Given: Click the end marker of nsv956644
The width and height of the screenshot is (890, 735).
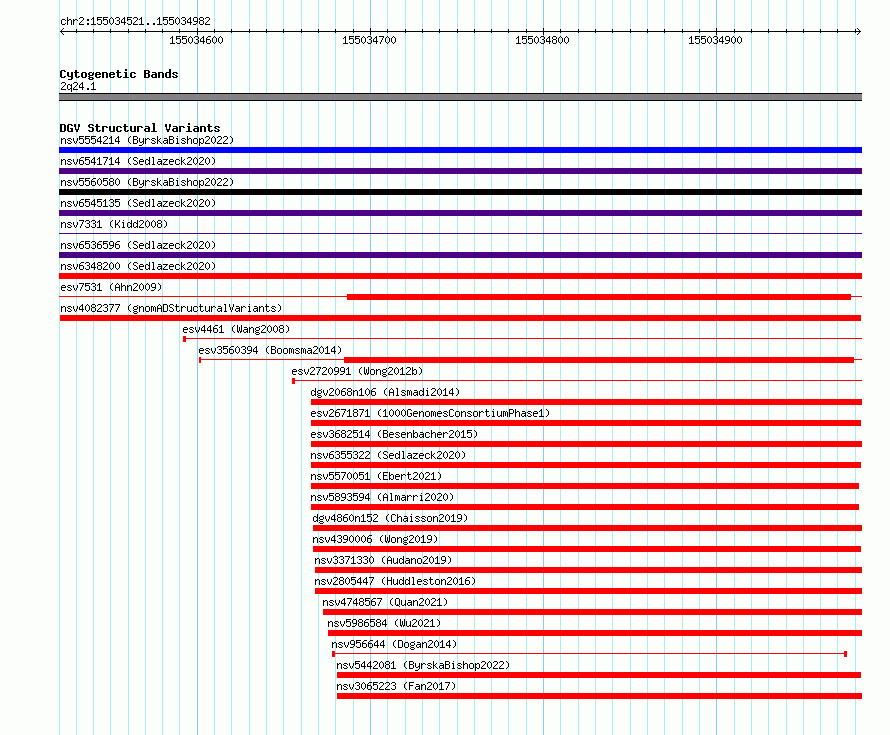Looking at the screenshot, I should pyautogui.click(x=846, y=654).
